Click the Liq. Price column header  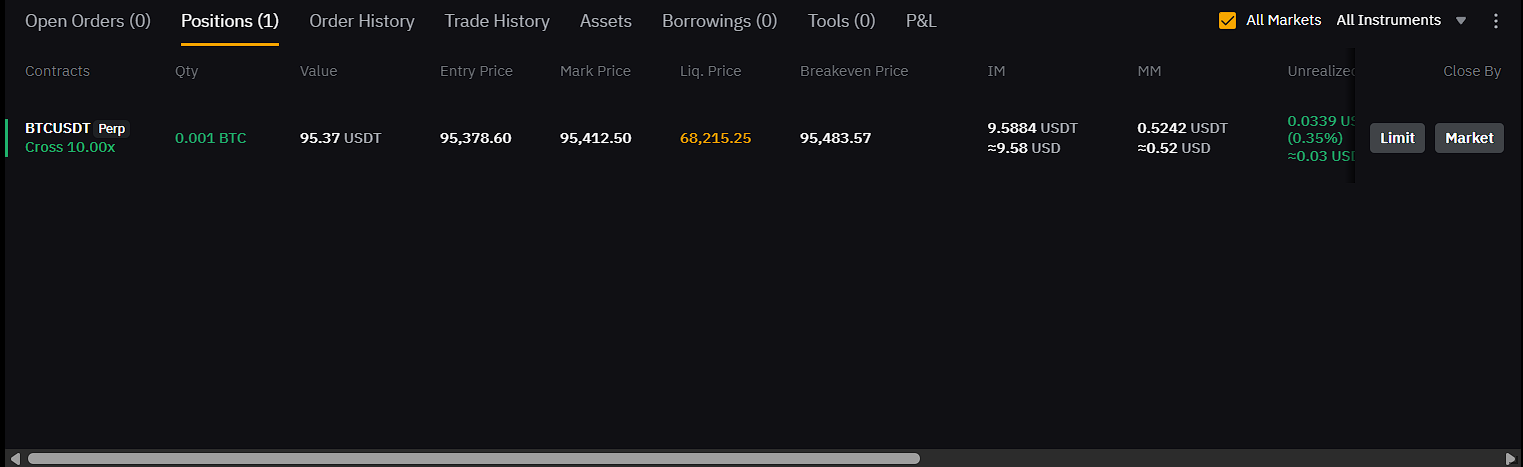pos(710,71)
